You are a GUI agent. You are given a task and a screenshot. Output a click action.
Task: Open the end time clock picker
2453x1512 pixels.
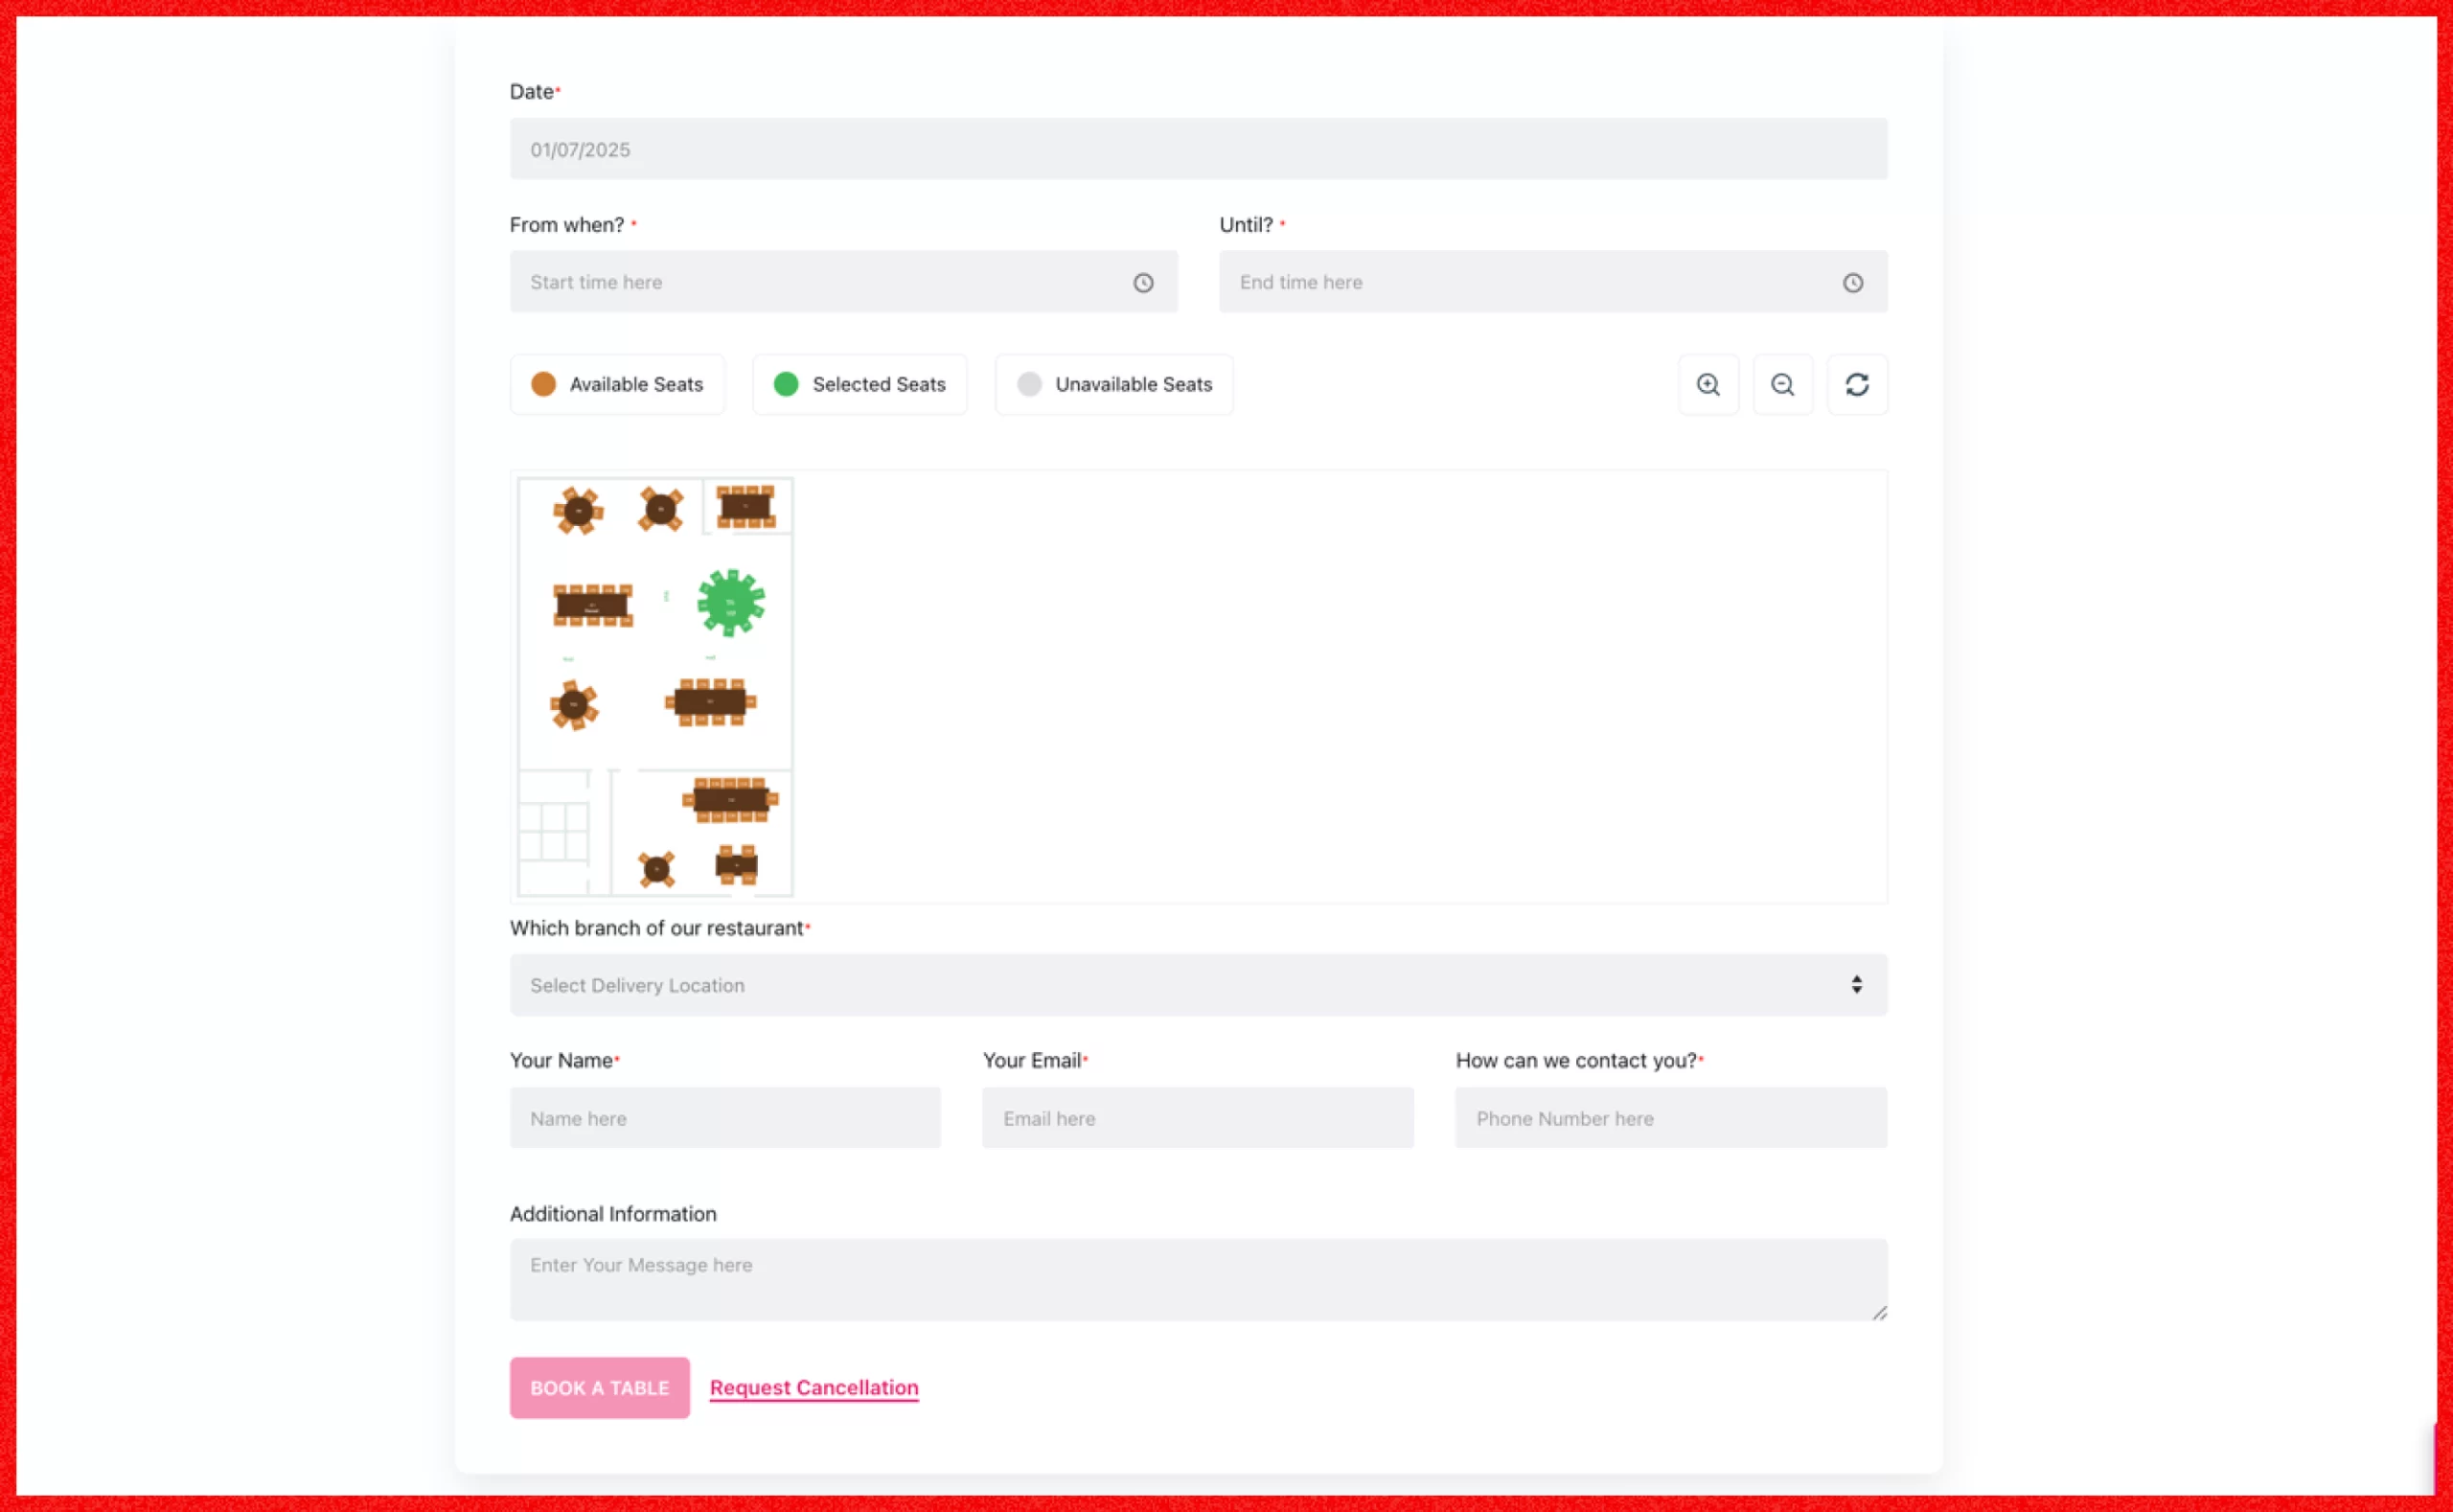[x=1853, y=283]
